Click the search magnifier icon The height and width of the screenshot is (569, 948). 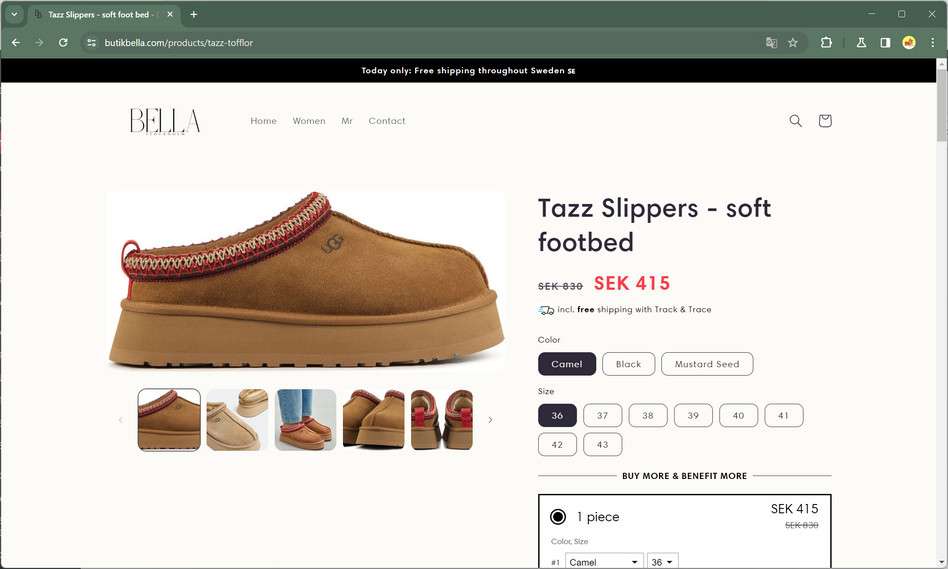pos(795,121)
